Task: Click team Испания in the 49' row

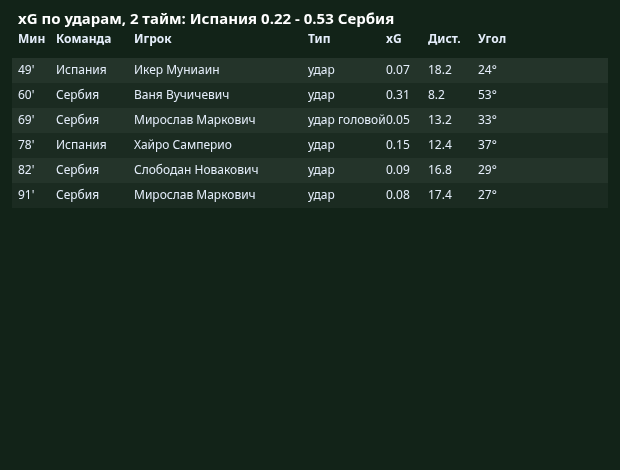Action: 81,70
